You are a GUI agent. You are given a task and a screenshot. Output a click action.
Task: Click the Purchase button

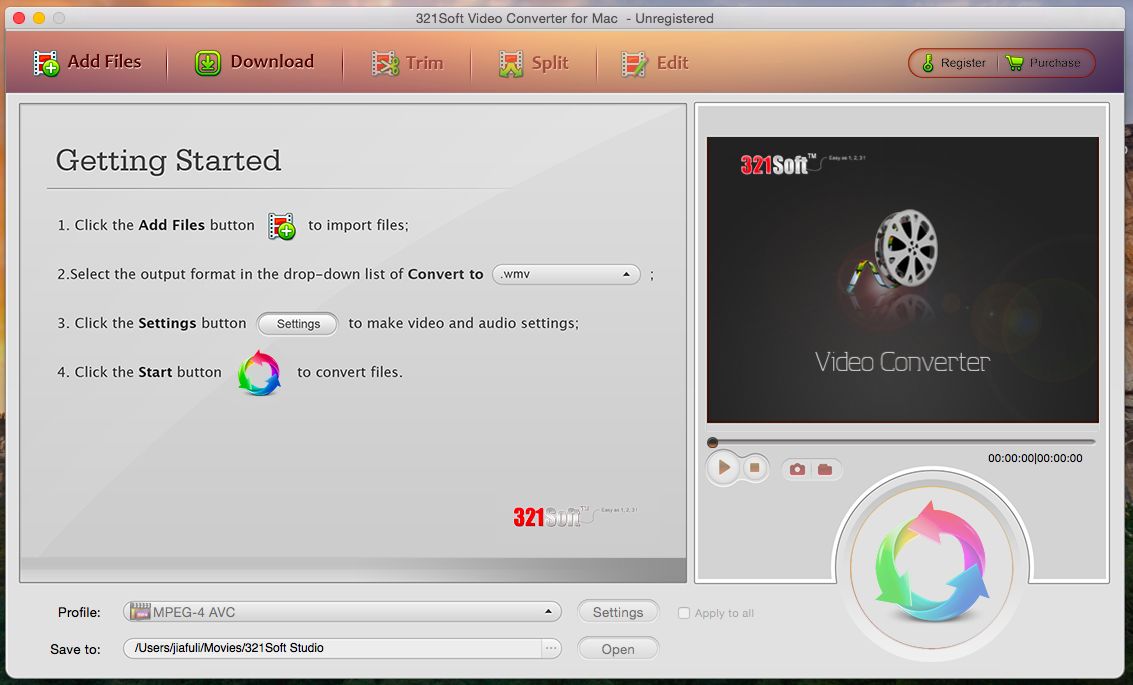click(1043, 63)
